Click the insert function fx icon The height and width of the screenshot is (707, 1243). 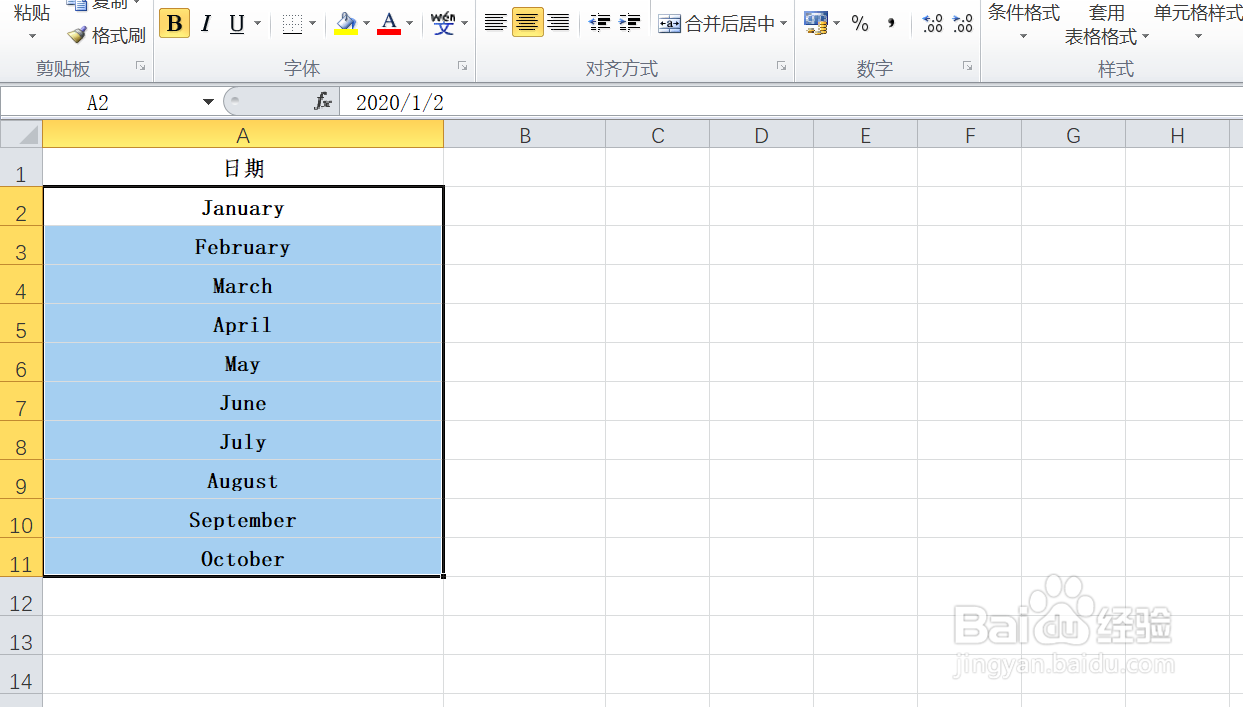pyautogui.click(x=323, y=102)
